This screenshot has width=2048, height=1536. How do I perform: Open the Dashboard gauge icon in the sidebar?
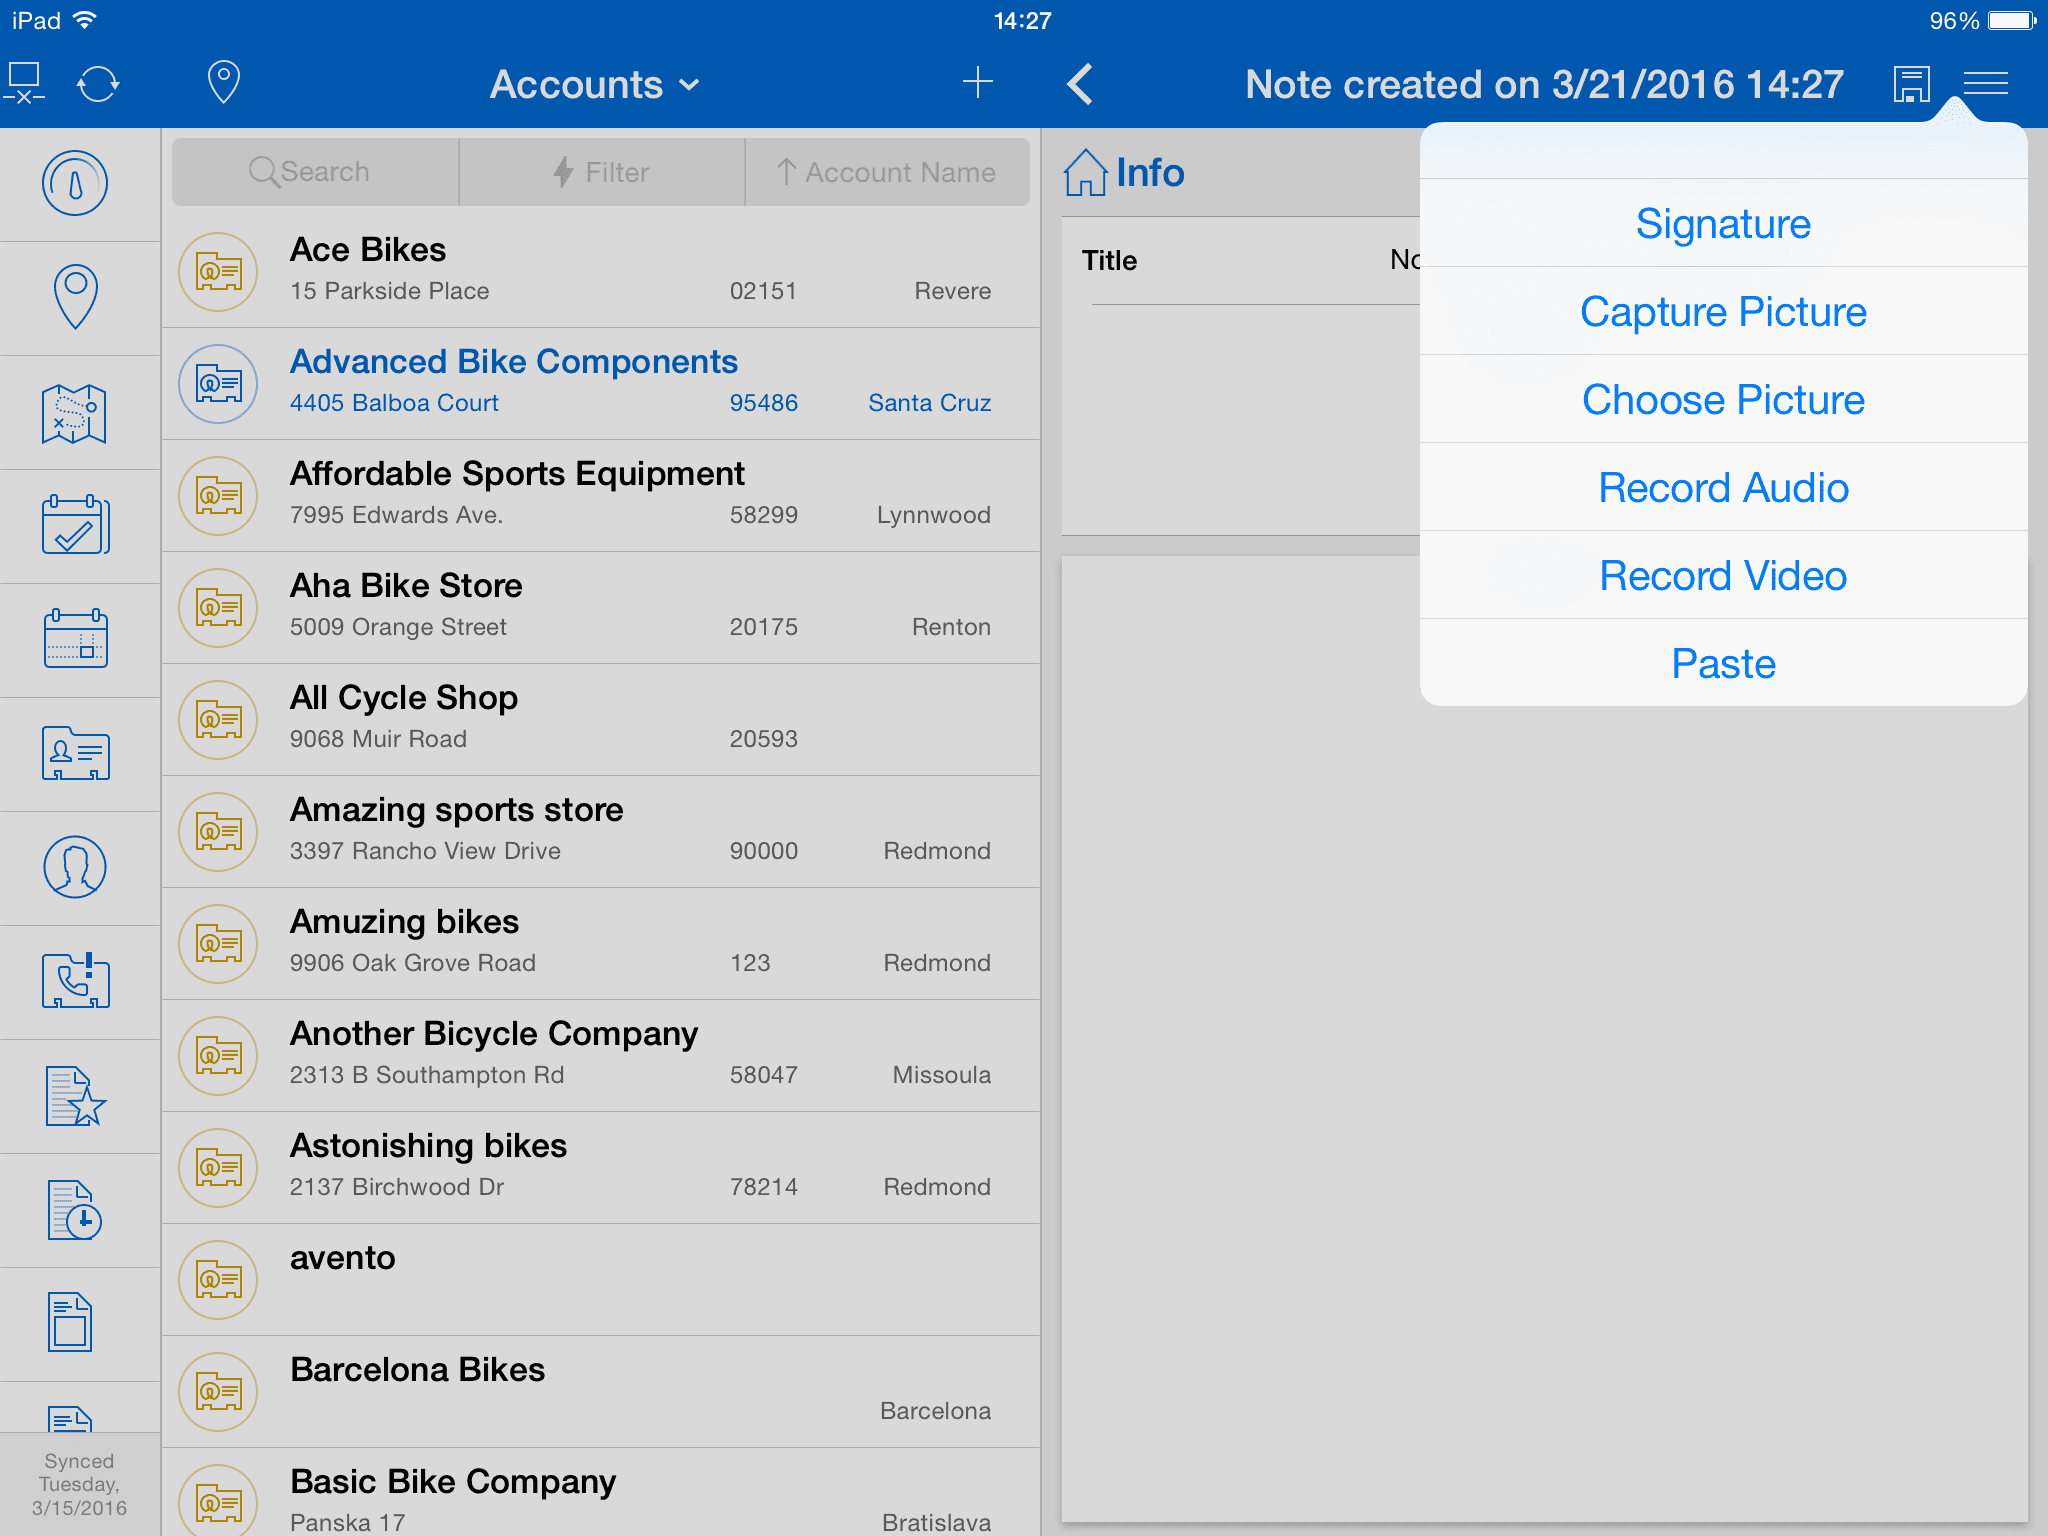pyautogui.click(x=76, y=184)
